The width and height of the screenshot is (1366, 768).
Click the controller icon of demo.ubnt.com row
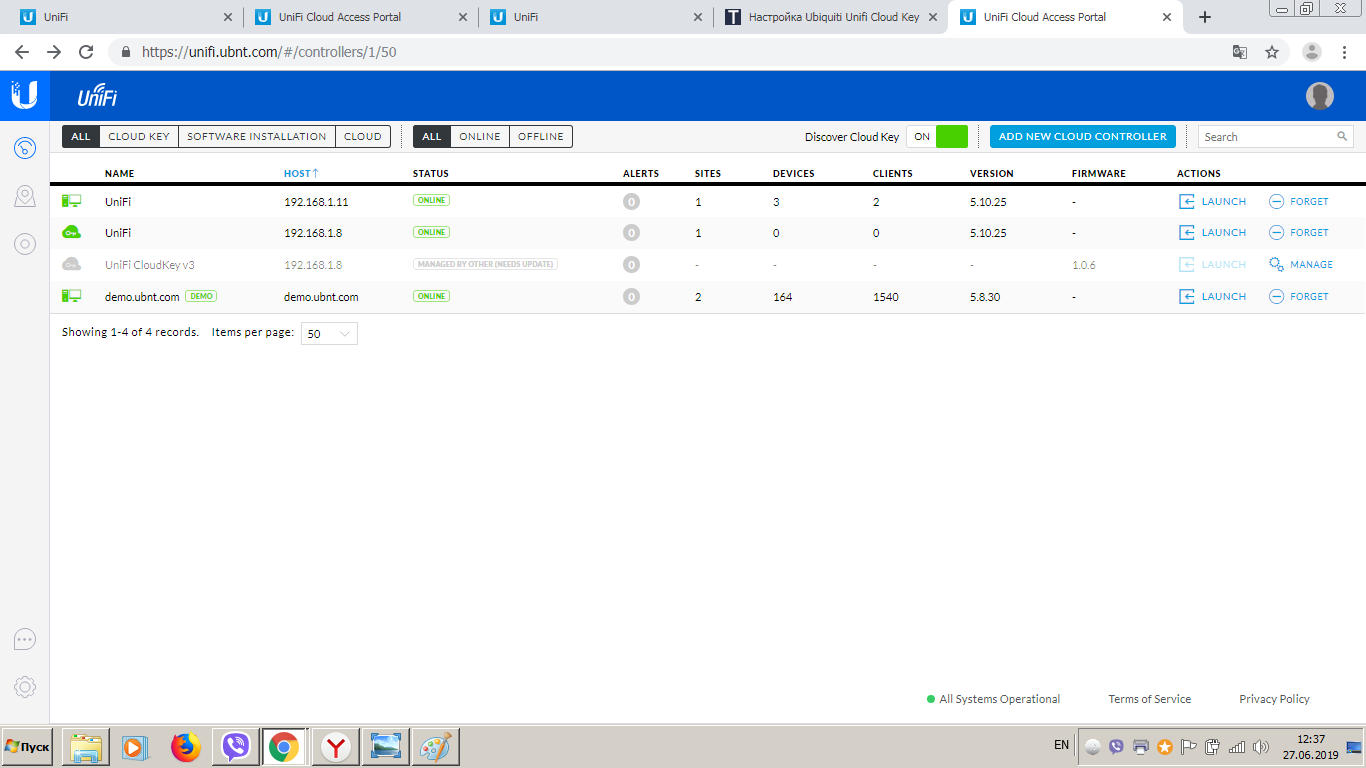71,296
